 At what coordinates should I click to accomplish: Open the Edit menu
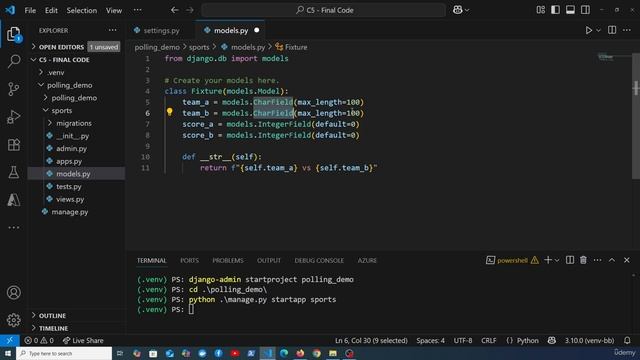coord(51,10)
